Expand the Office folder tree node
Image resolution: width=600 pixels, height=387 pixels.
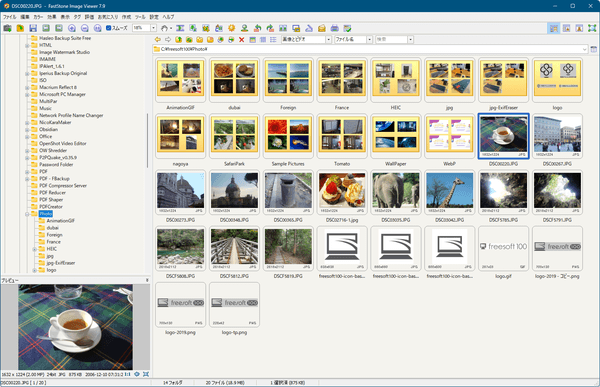click(27, 137)
